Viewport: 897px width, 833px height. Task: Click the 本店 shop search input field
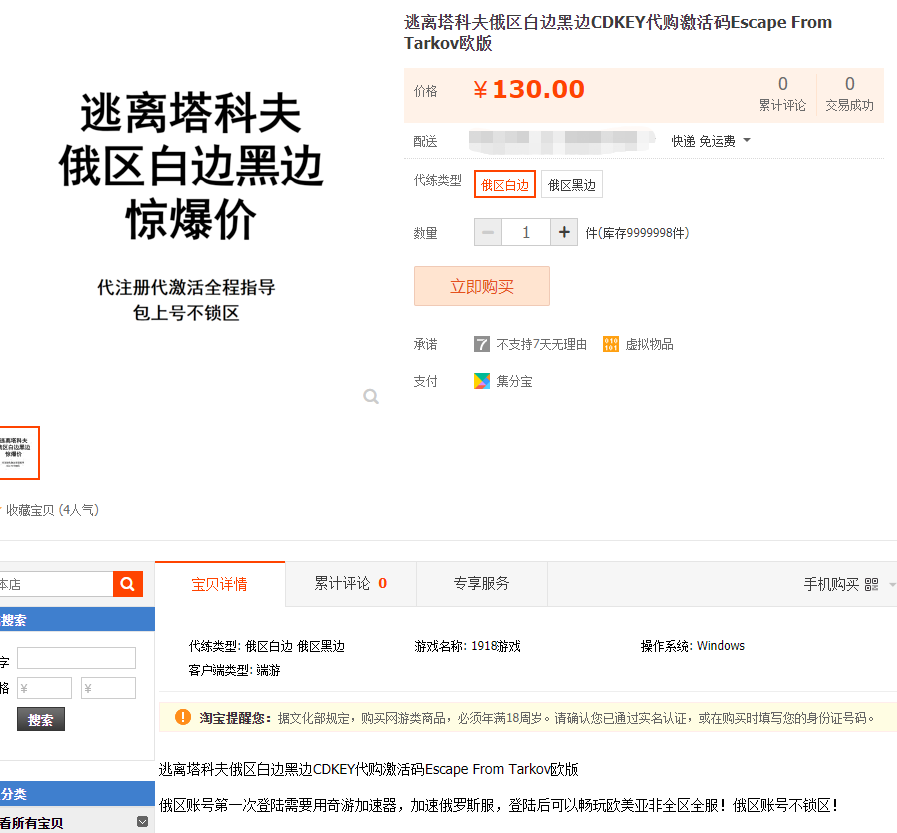tap(56, 584)
